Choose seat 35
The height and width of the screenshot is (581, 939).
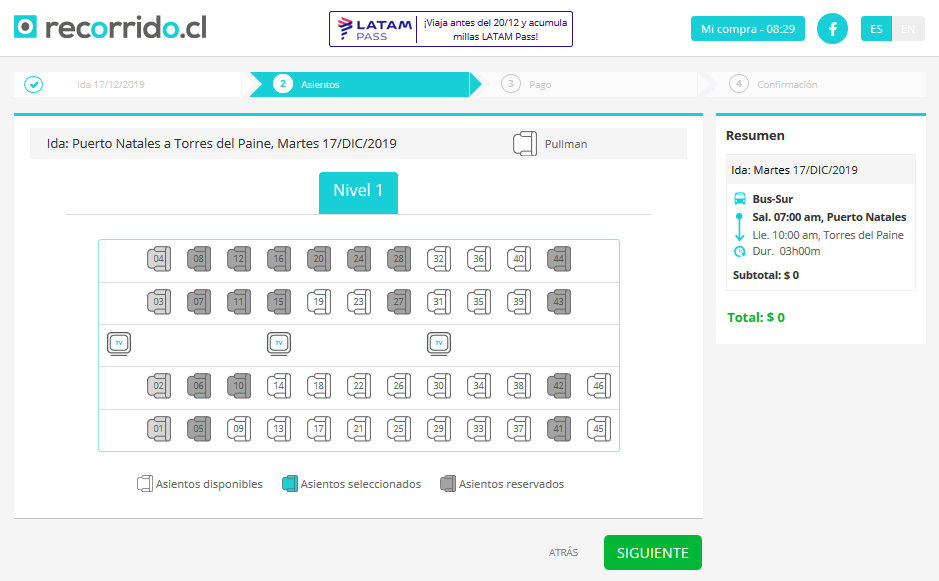point(479,302)
